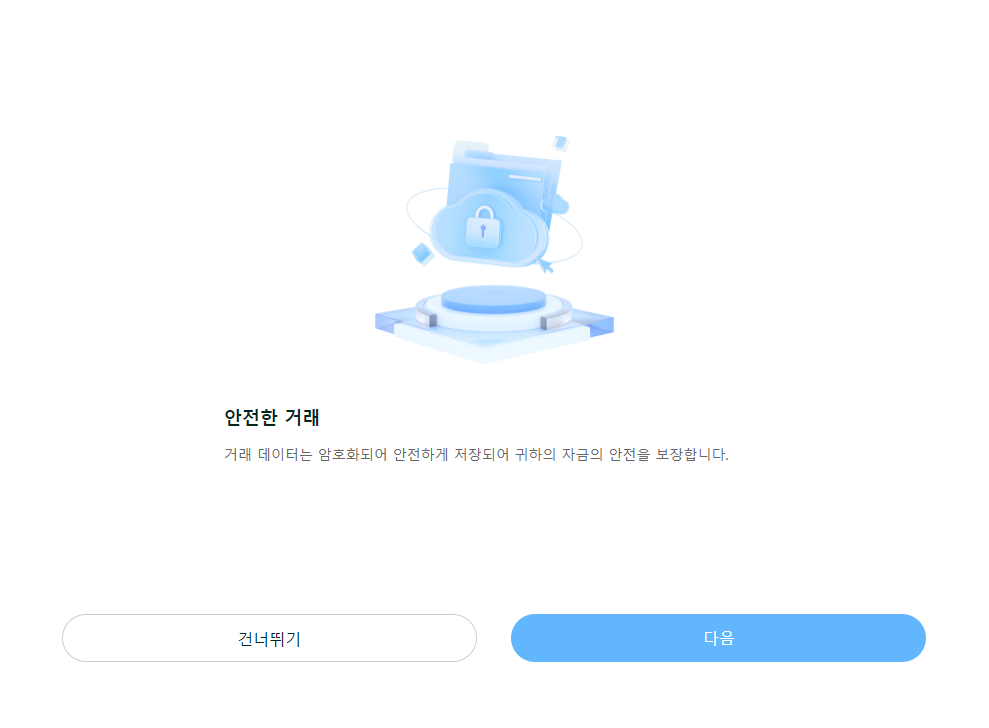Viewport: 989px width, 728px height.
Task: Skip onboarding with the 건너뛰기 button
Action: (x=269, y=638)
